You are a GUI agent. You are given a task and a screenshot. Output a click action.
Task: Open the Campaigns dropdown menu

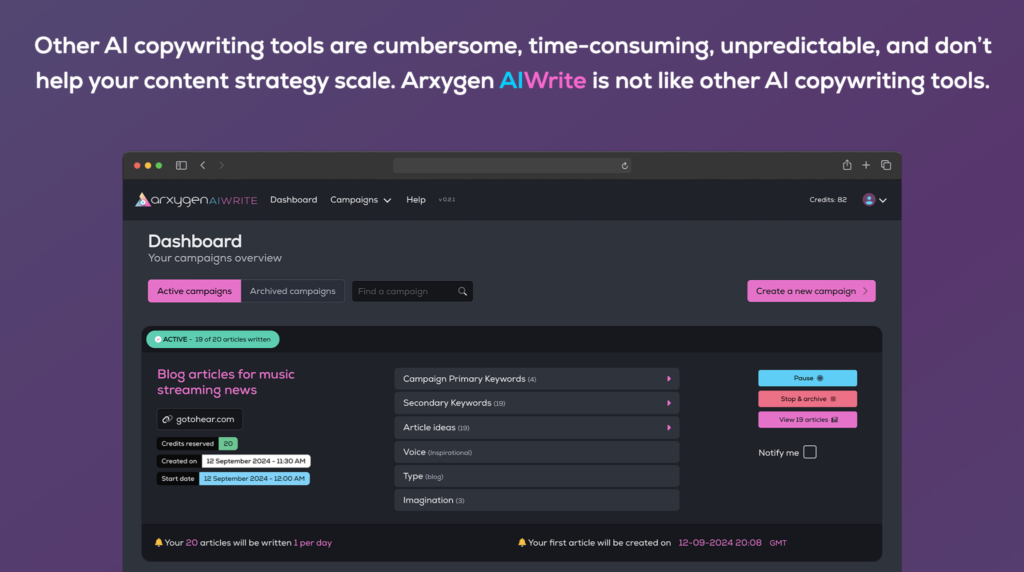point(360,200)
